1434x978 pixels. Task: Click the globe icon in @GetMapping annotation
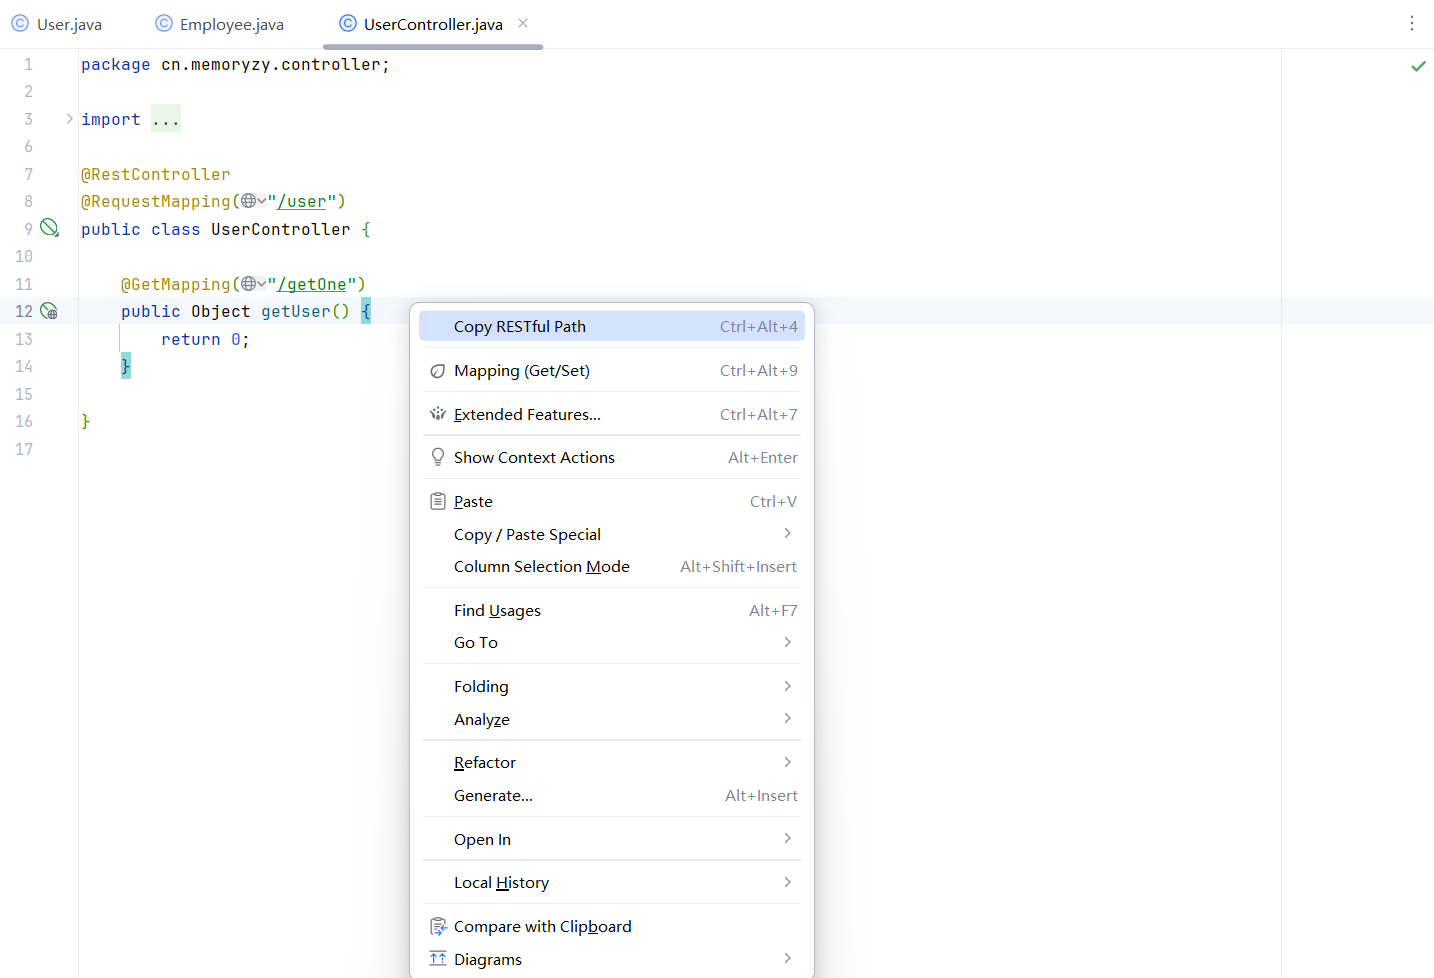(249, 284)
